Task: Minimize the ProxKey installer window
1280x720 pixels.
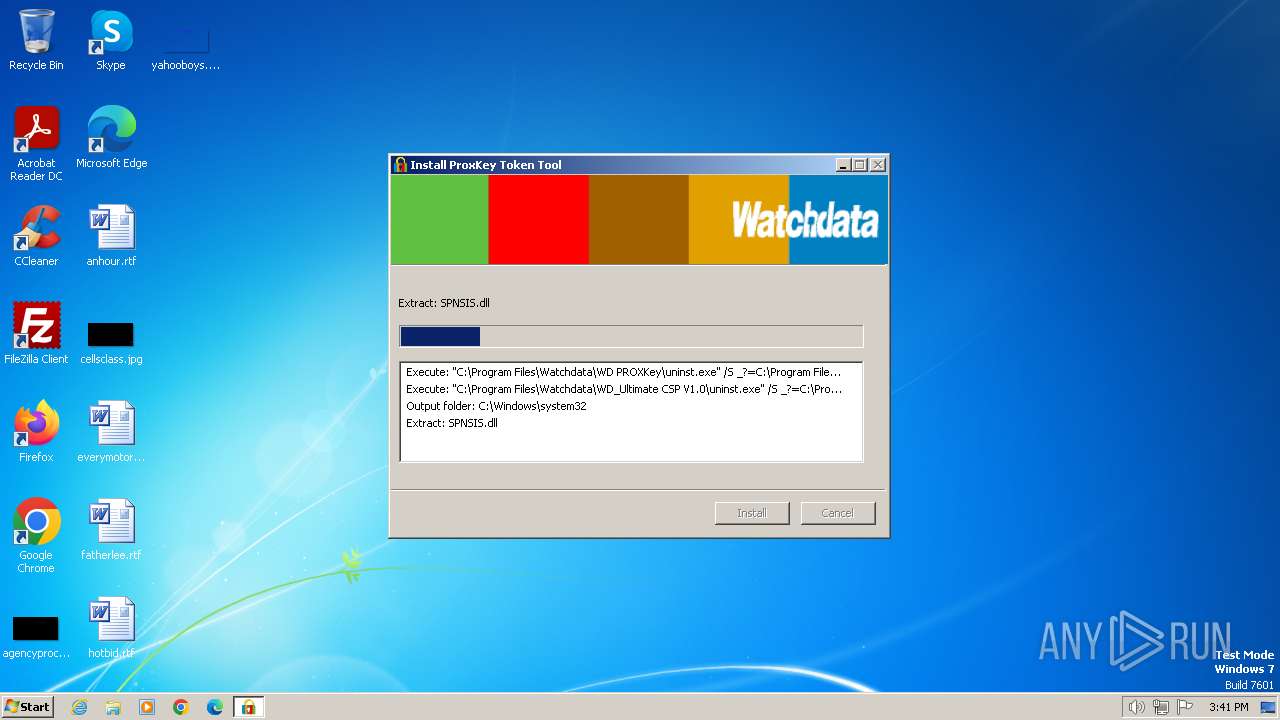Action: pyautogui.click(x=843, y=165)
